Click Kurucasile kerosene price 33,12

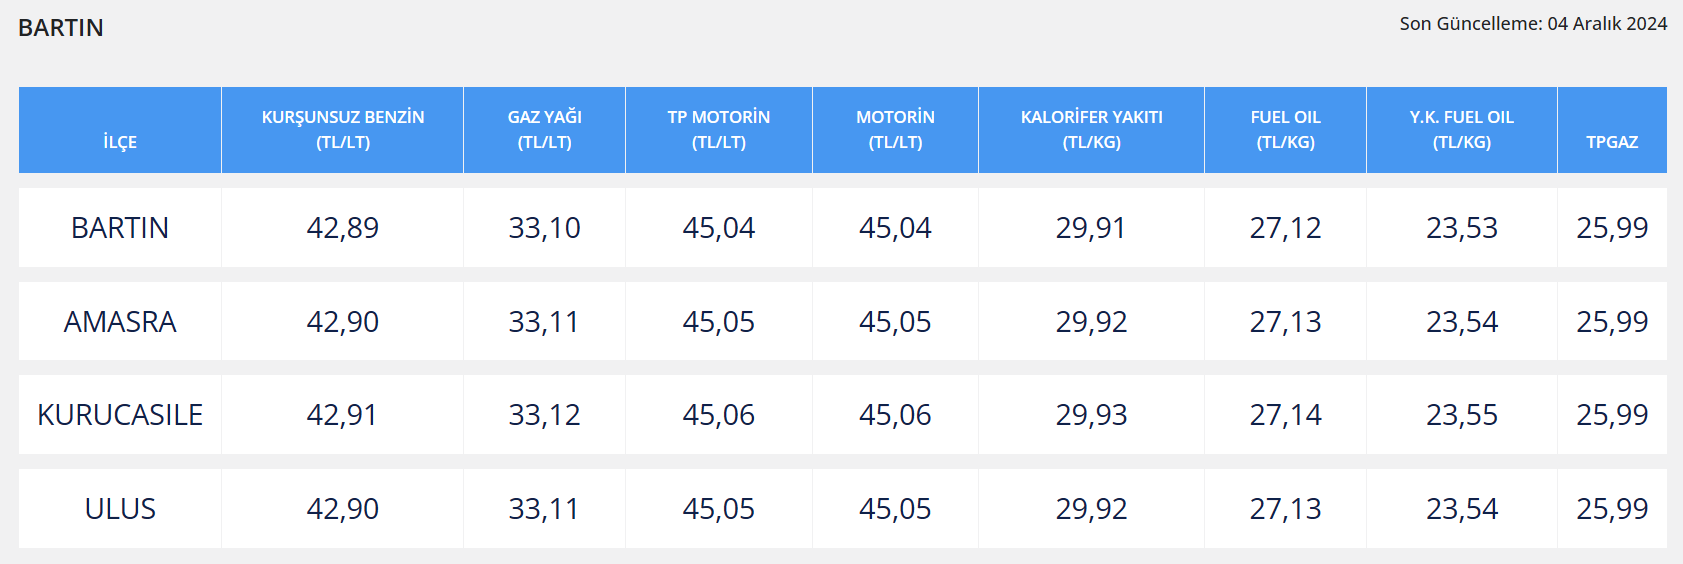(545, 415)
